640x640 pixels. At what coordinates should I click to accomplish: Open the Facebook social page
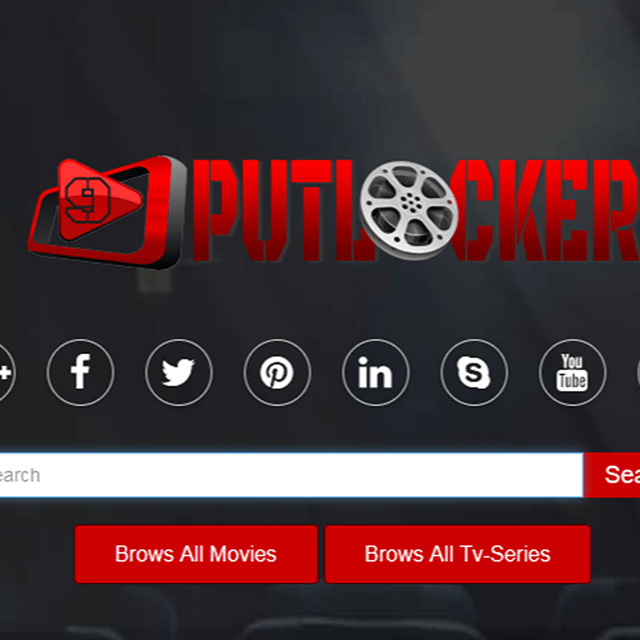pyautogui.click(x=80, y=373)
